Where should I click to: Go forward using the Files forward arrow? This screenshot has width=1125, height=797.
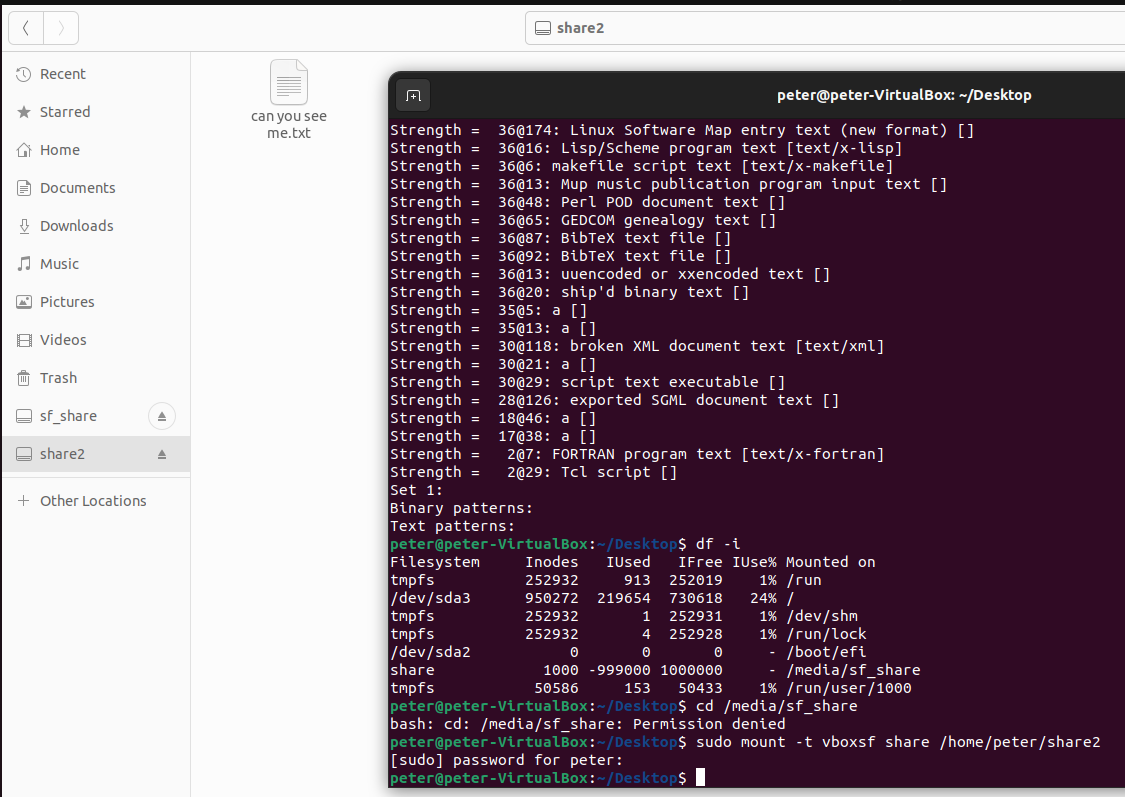pos(61,28)
